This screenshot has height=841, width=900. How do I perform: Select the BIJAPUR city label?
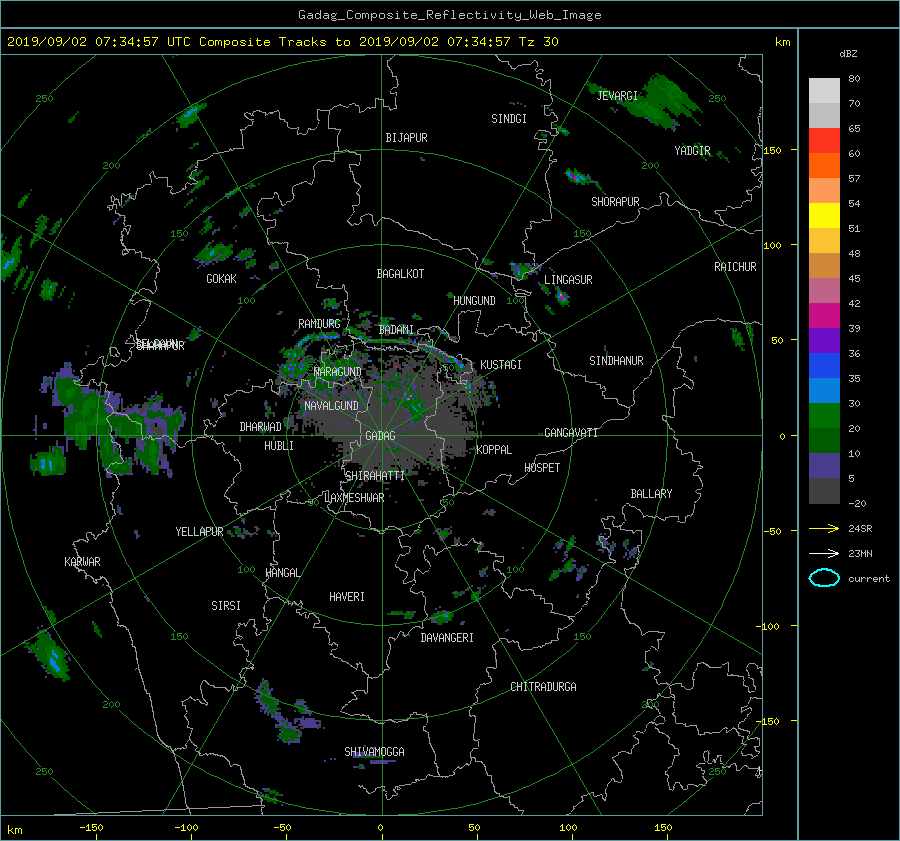406,138
